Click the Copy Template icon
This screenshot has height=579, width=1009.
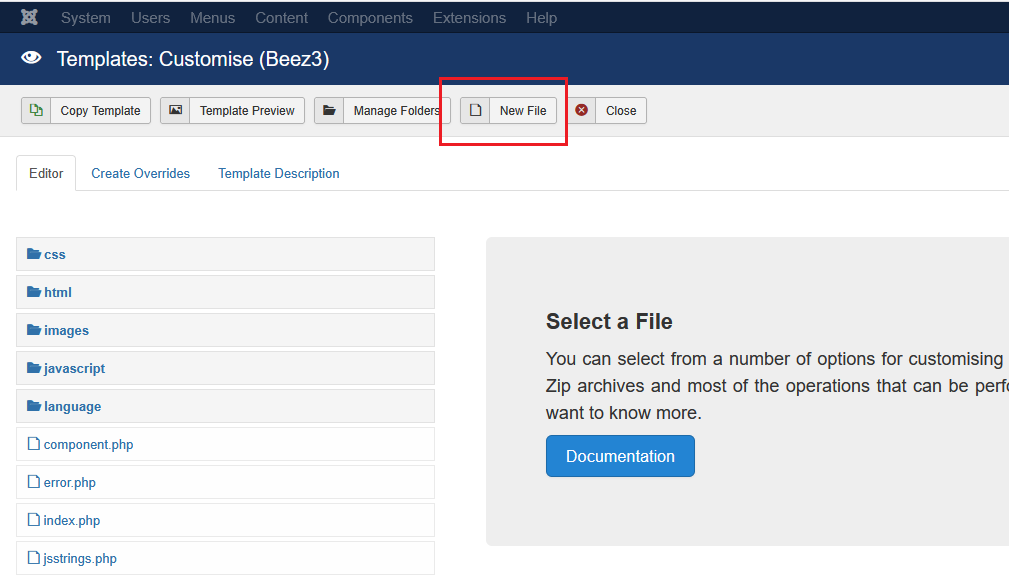point(36,111)
